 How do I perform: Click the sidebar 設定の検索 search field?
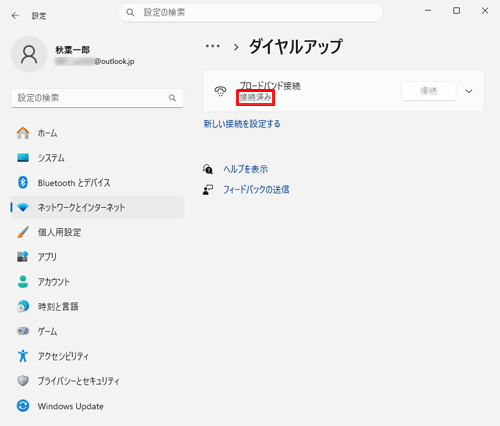tap(97, 98)
